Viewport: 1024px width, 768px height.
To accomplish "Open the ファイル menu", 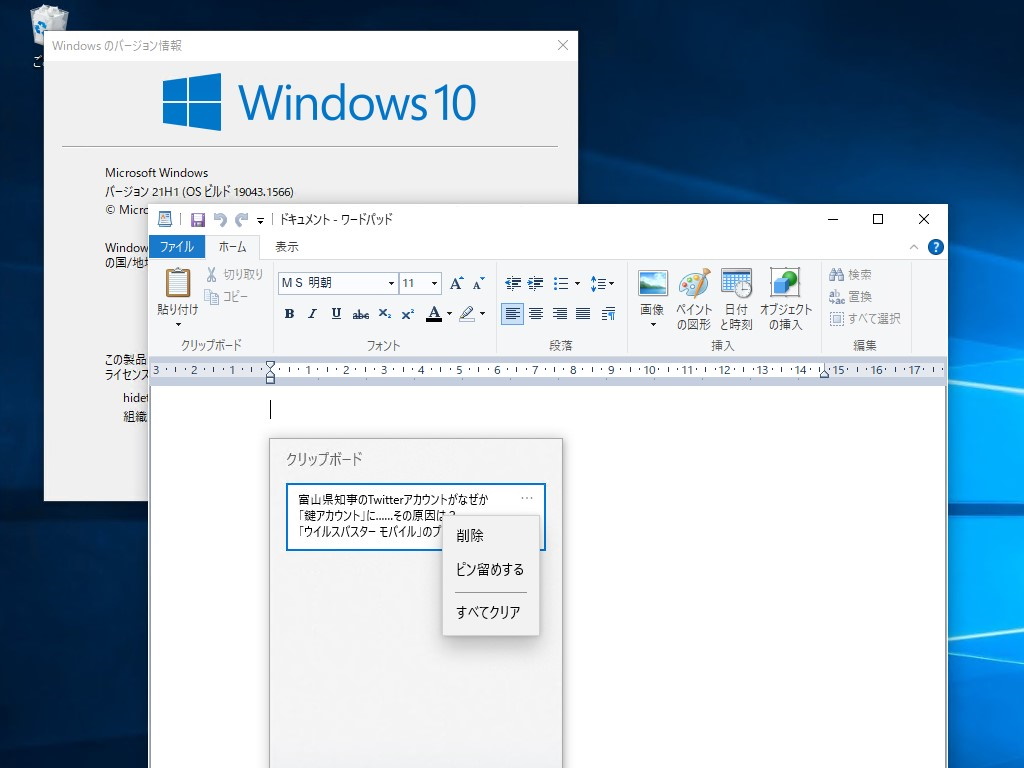I will 177,247.
